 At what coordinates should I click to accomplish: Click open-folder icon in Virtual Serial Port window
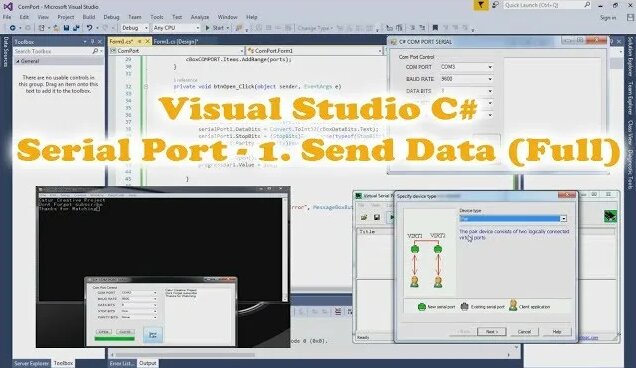[x=364, y=217]
